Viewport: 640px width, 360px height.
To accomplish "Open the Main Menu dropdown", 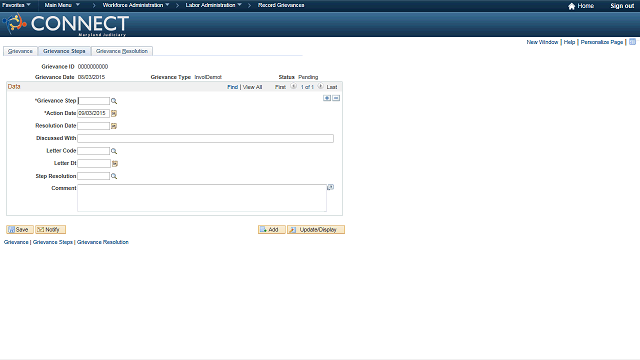I will 62,5.
